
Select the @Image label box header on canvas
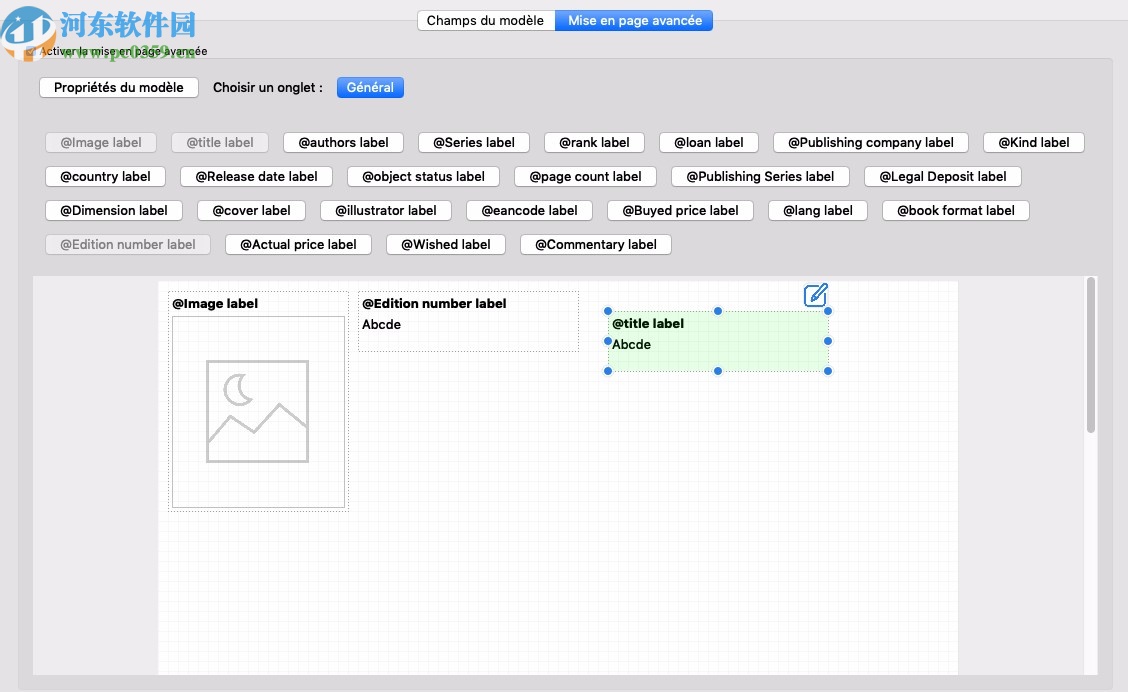(215, 304)
